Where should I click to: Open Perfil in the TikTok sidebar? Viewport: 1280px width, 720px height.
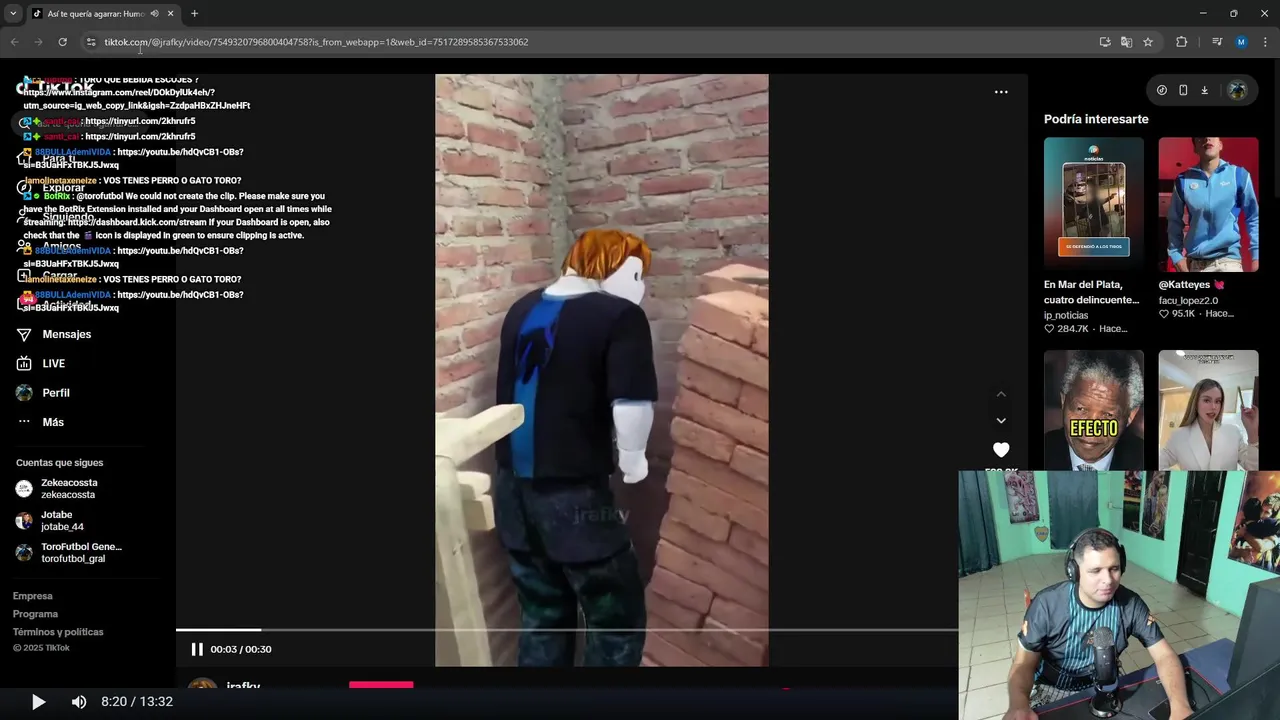tap(56, 393)
